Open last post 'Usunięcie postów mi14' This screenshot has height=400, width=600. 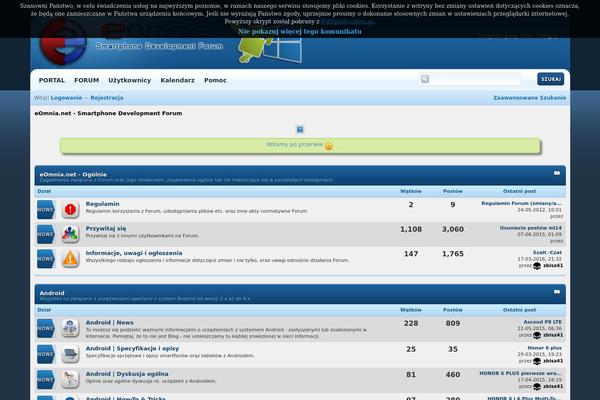531,228
